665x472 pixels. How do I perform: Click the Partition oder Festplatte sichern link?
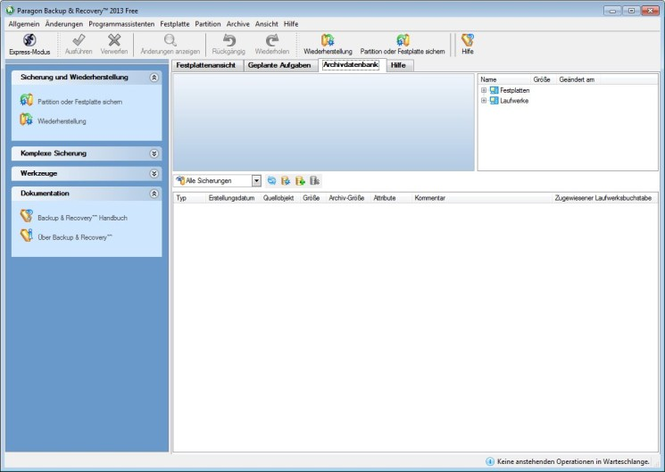pyautogui.click(x=80, y=102)
